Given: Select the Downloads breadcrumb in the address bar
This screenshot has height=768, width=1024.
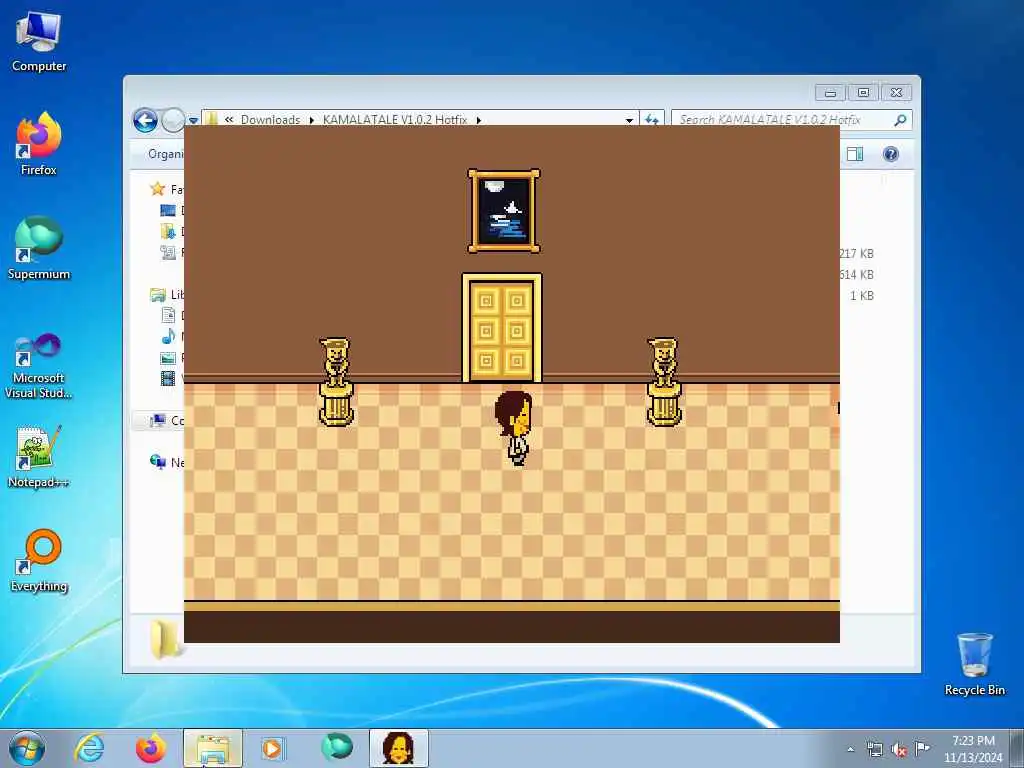Looking at the screenshot, I should point(270,120).
